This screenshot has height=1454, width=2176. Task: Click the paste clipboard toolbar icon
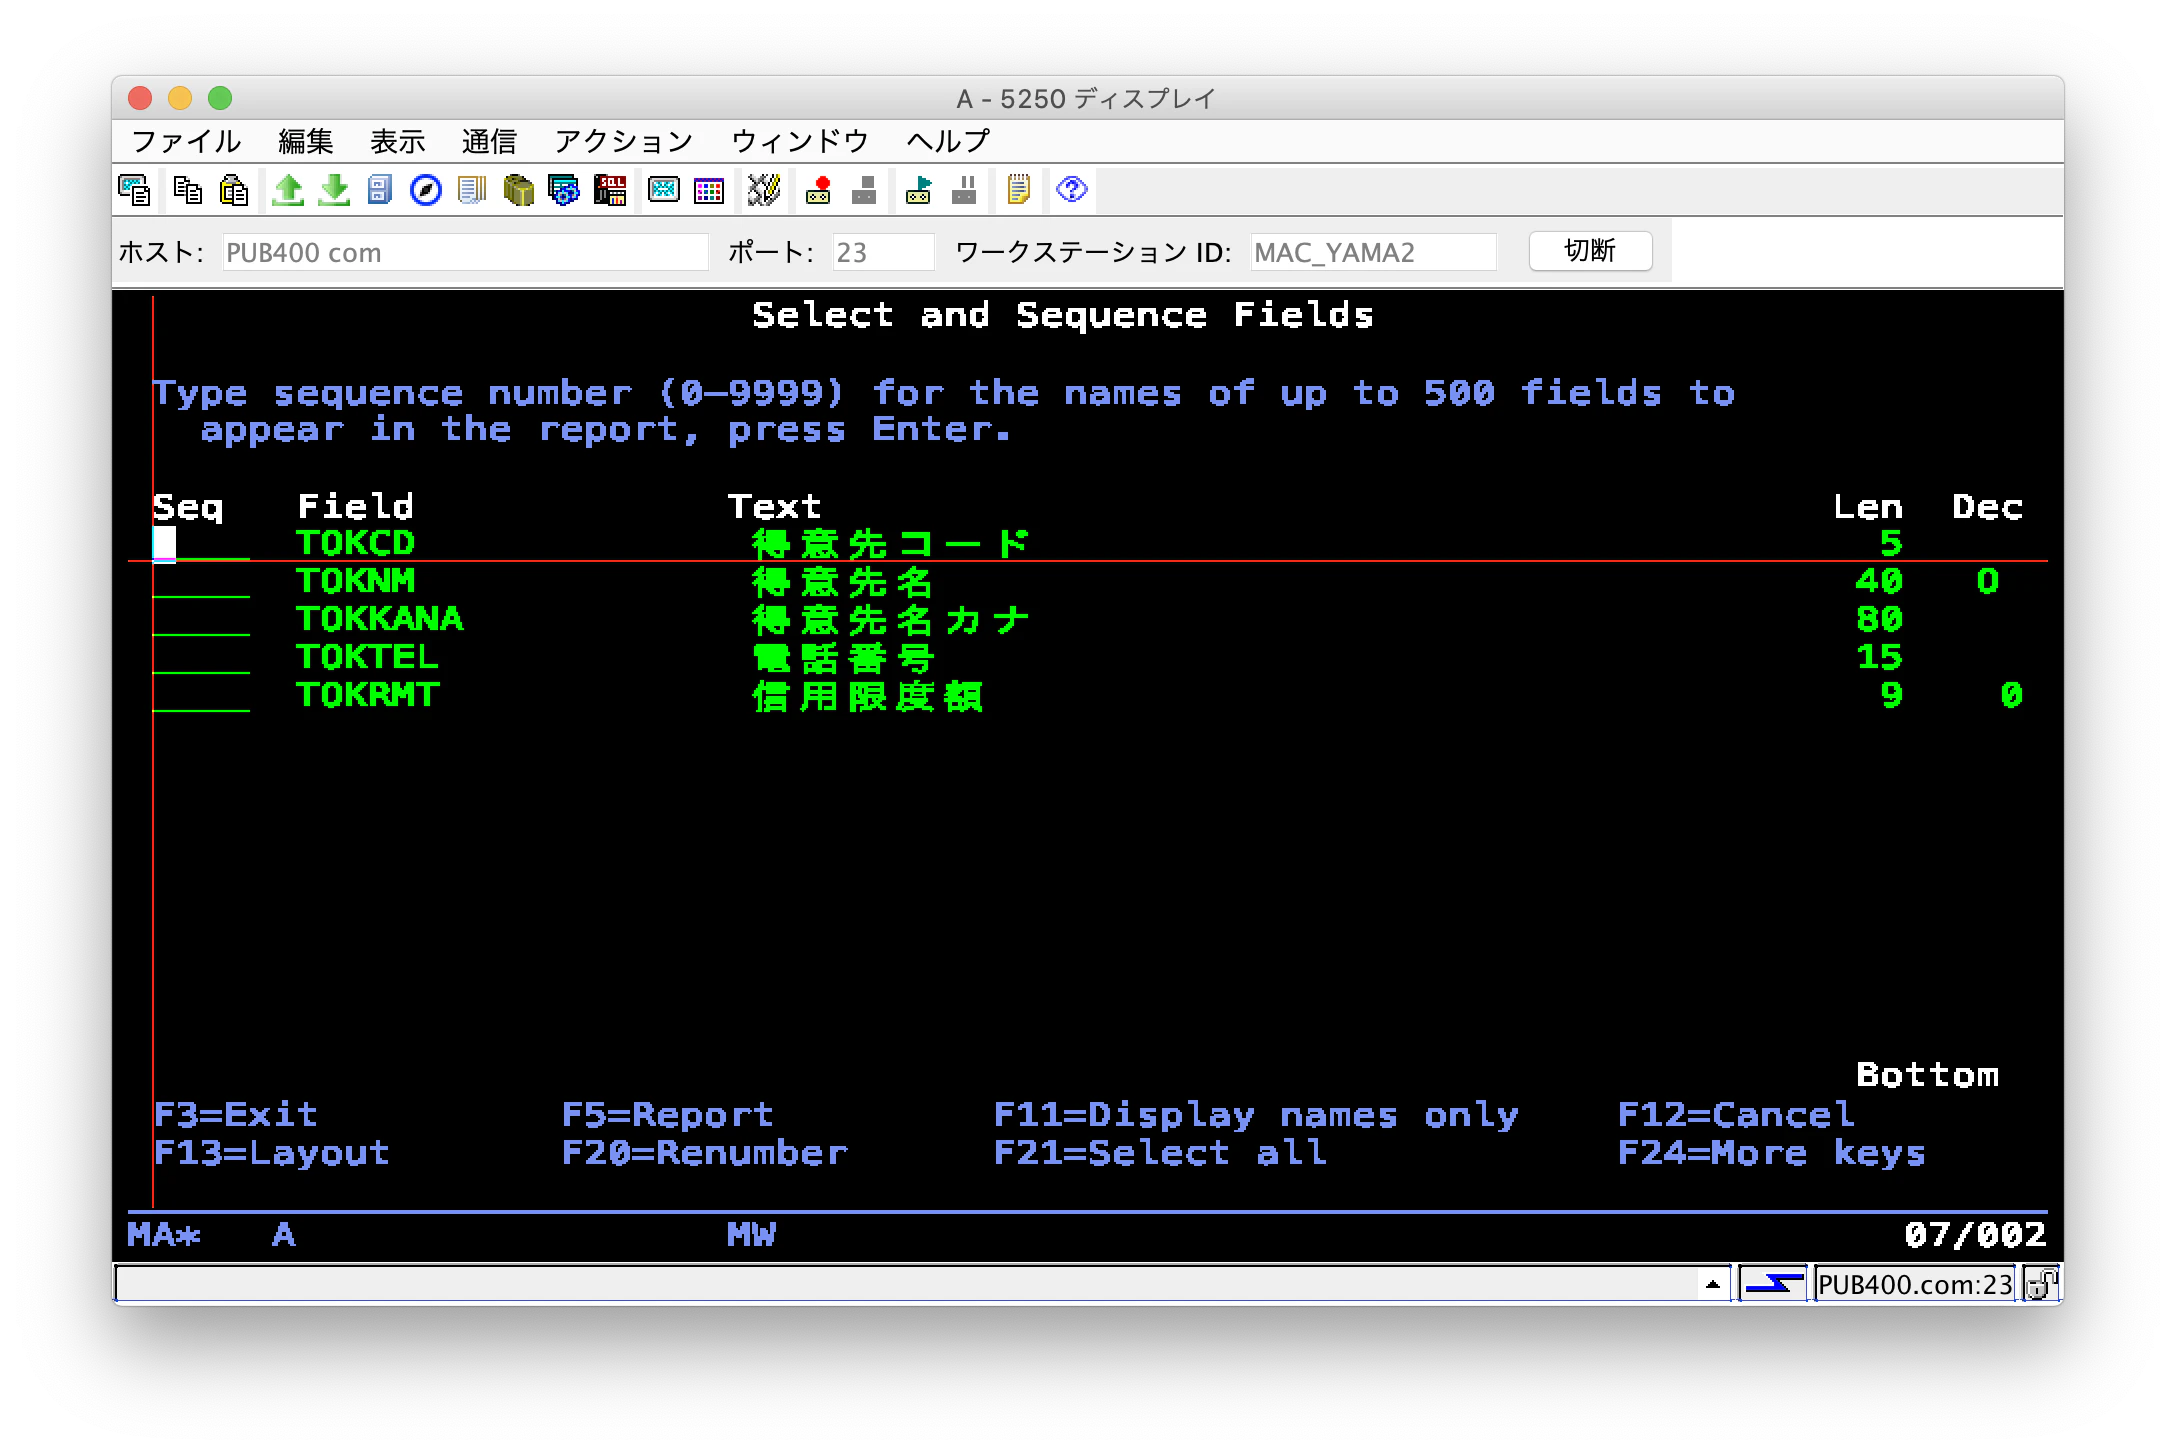[x=234, y=190]
